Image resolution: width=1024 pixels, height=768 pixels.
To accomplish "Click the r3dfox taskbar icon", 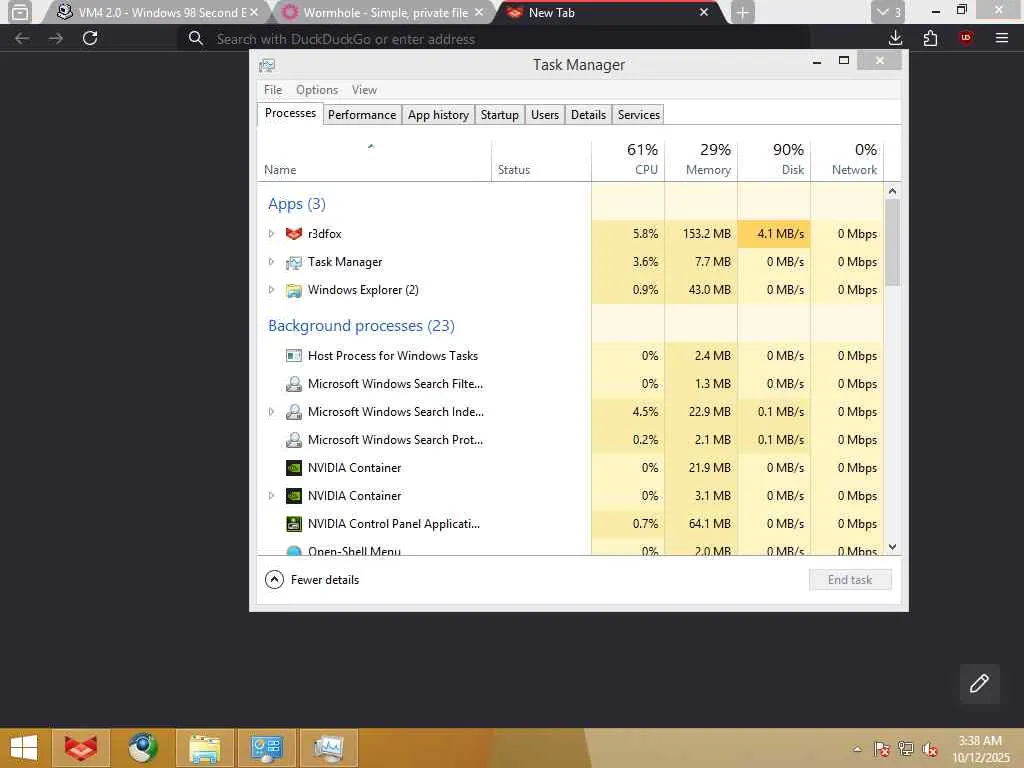I will (80, 748).
